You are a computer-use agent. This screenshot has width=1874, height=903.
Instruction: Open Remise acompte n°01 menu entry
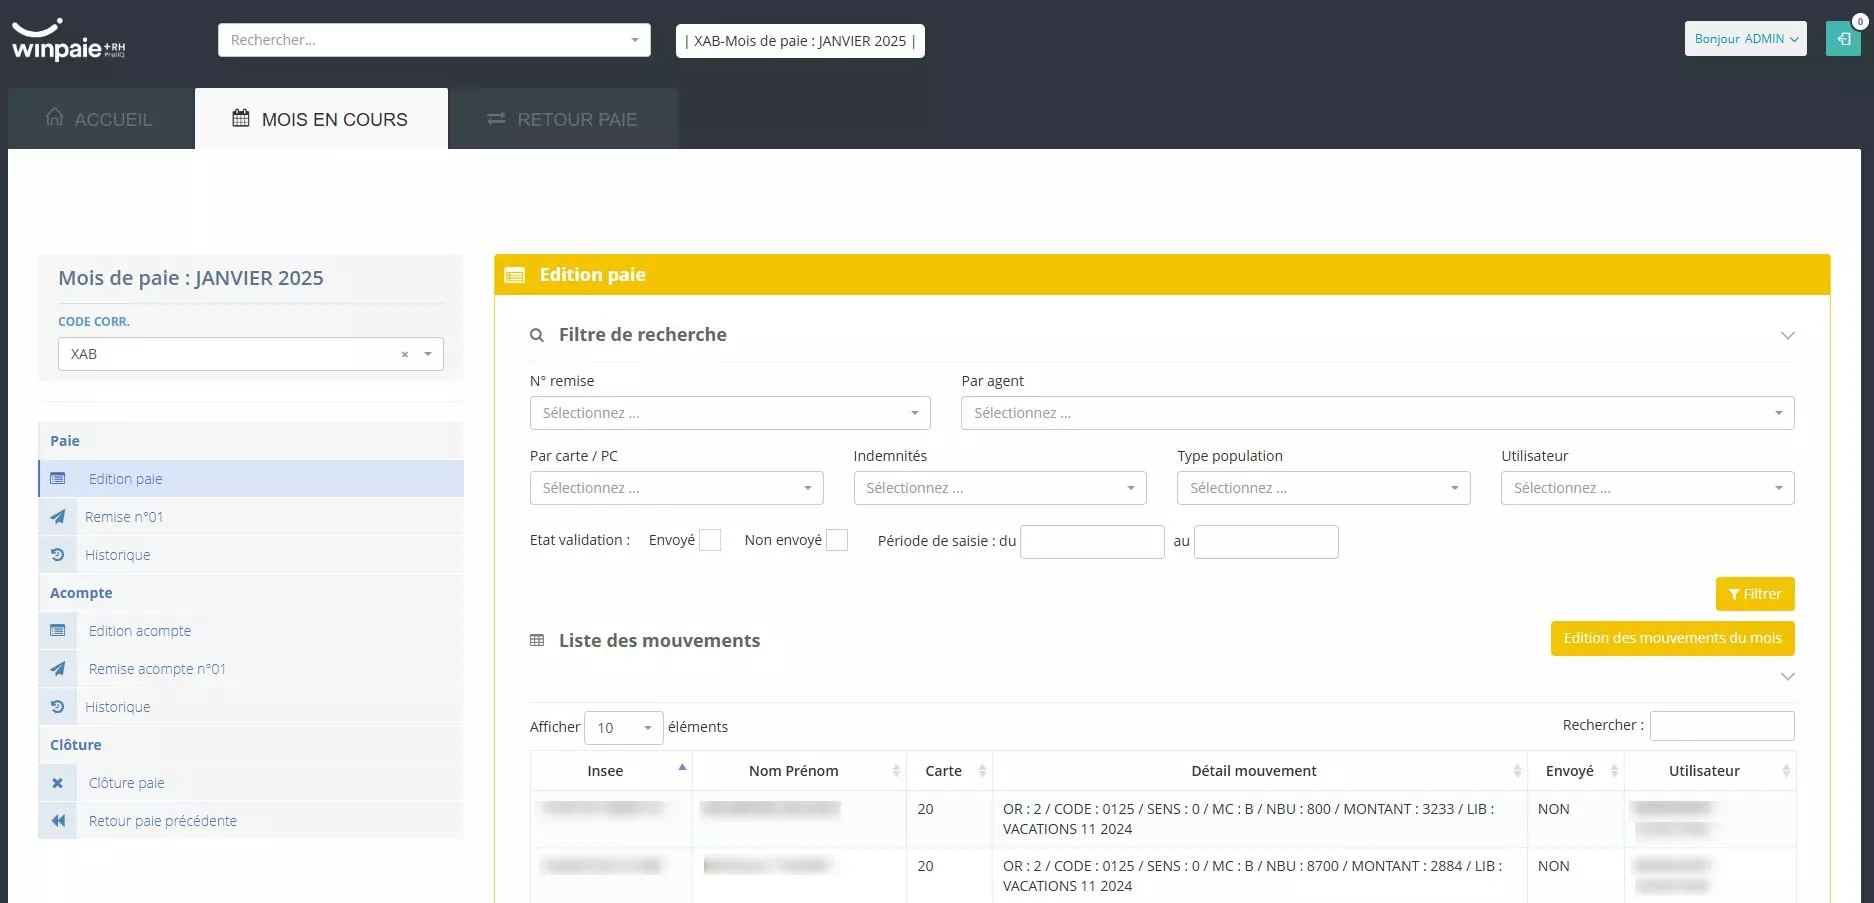point(251,669)
